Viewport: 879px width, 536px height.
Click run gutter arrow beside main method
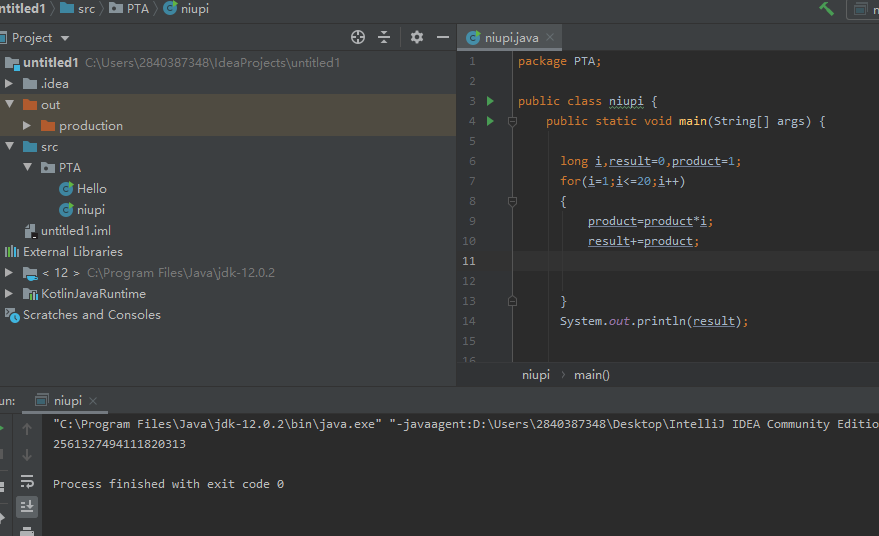(490, 121)
